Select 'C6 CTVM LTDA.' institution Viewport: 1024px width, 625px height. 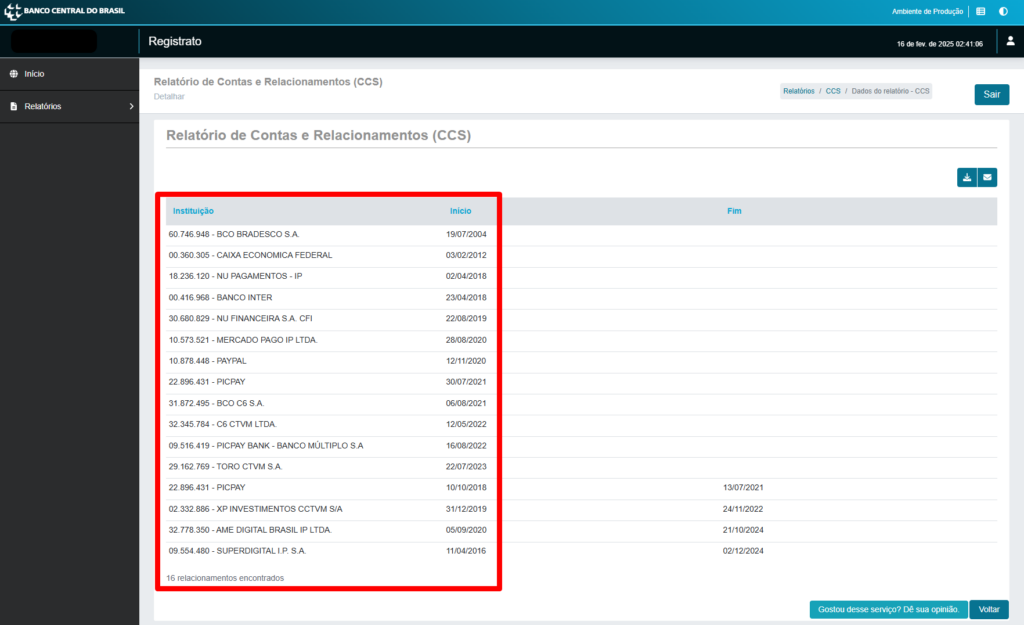[223, 424]
